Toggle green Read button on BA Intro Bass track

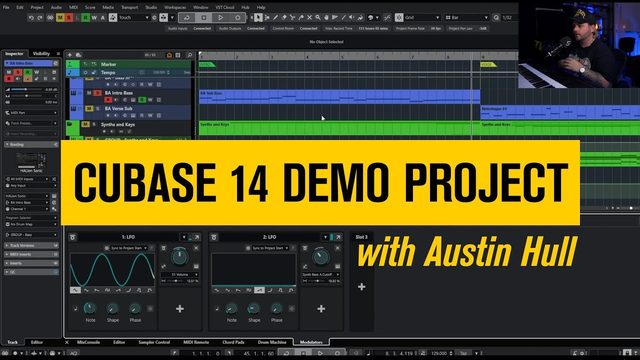coord(142,100)
